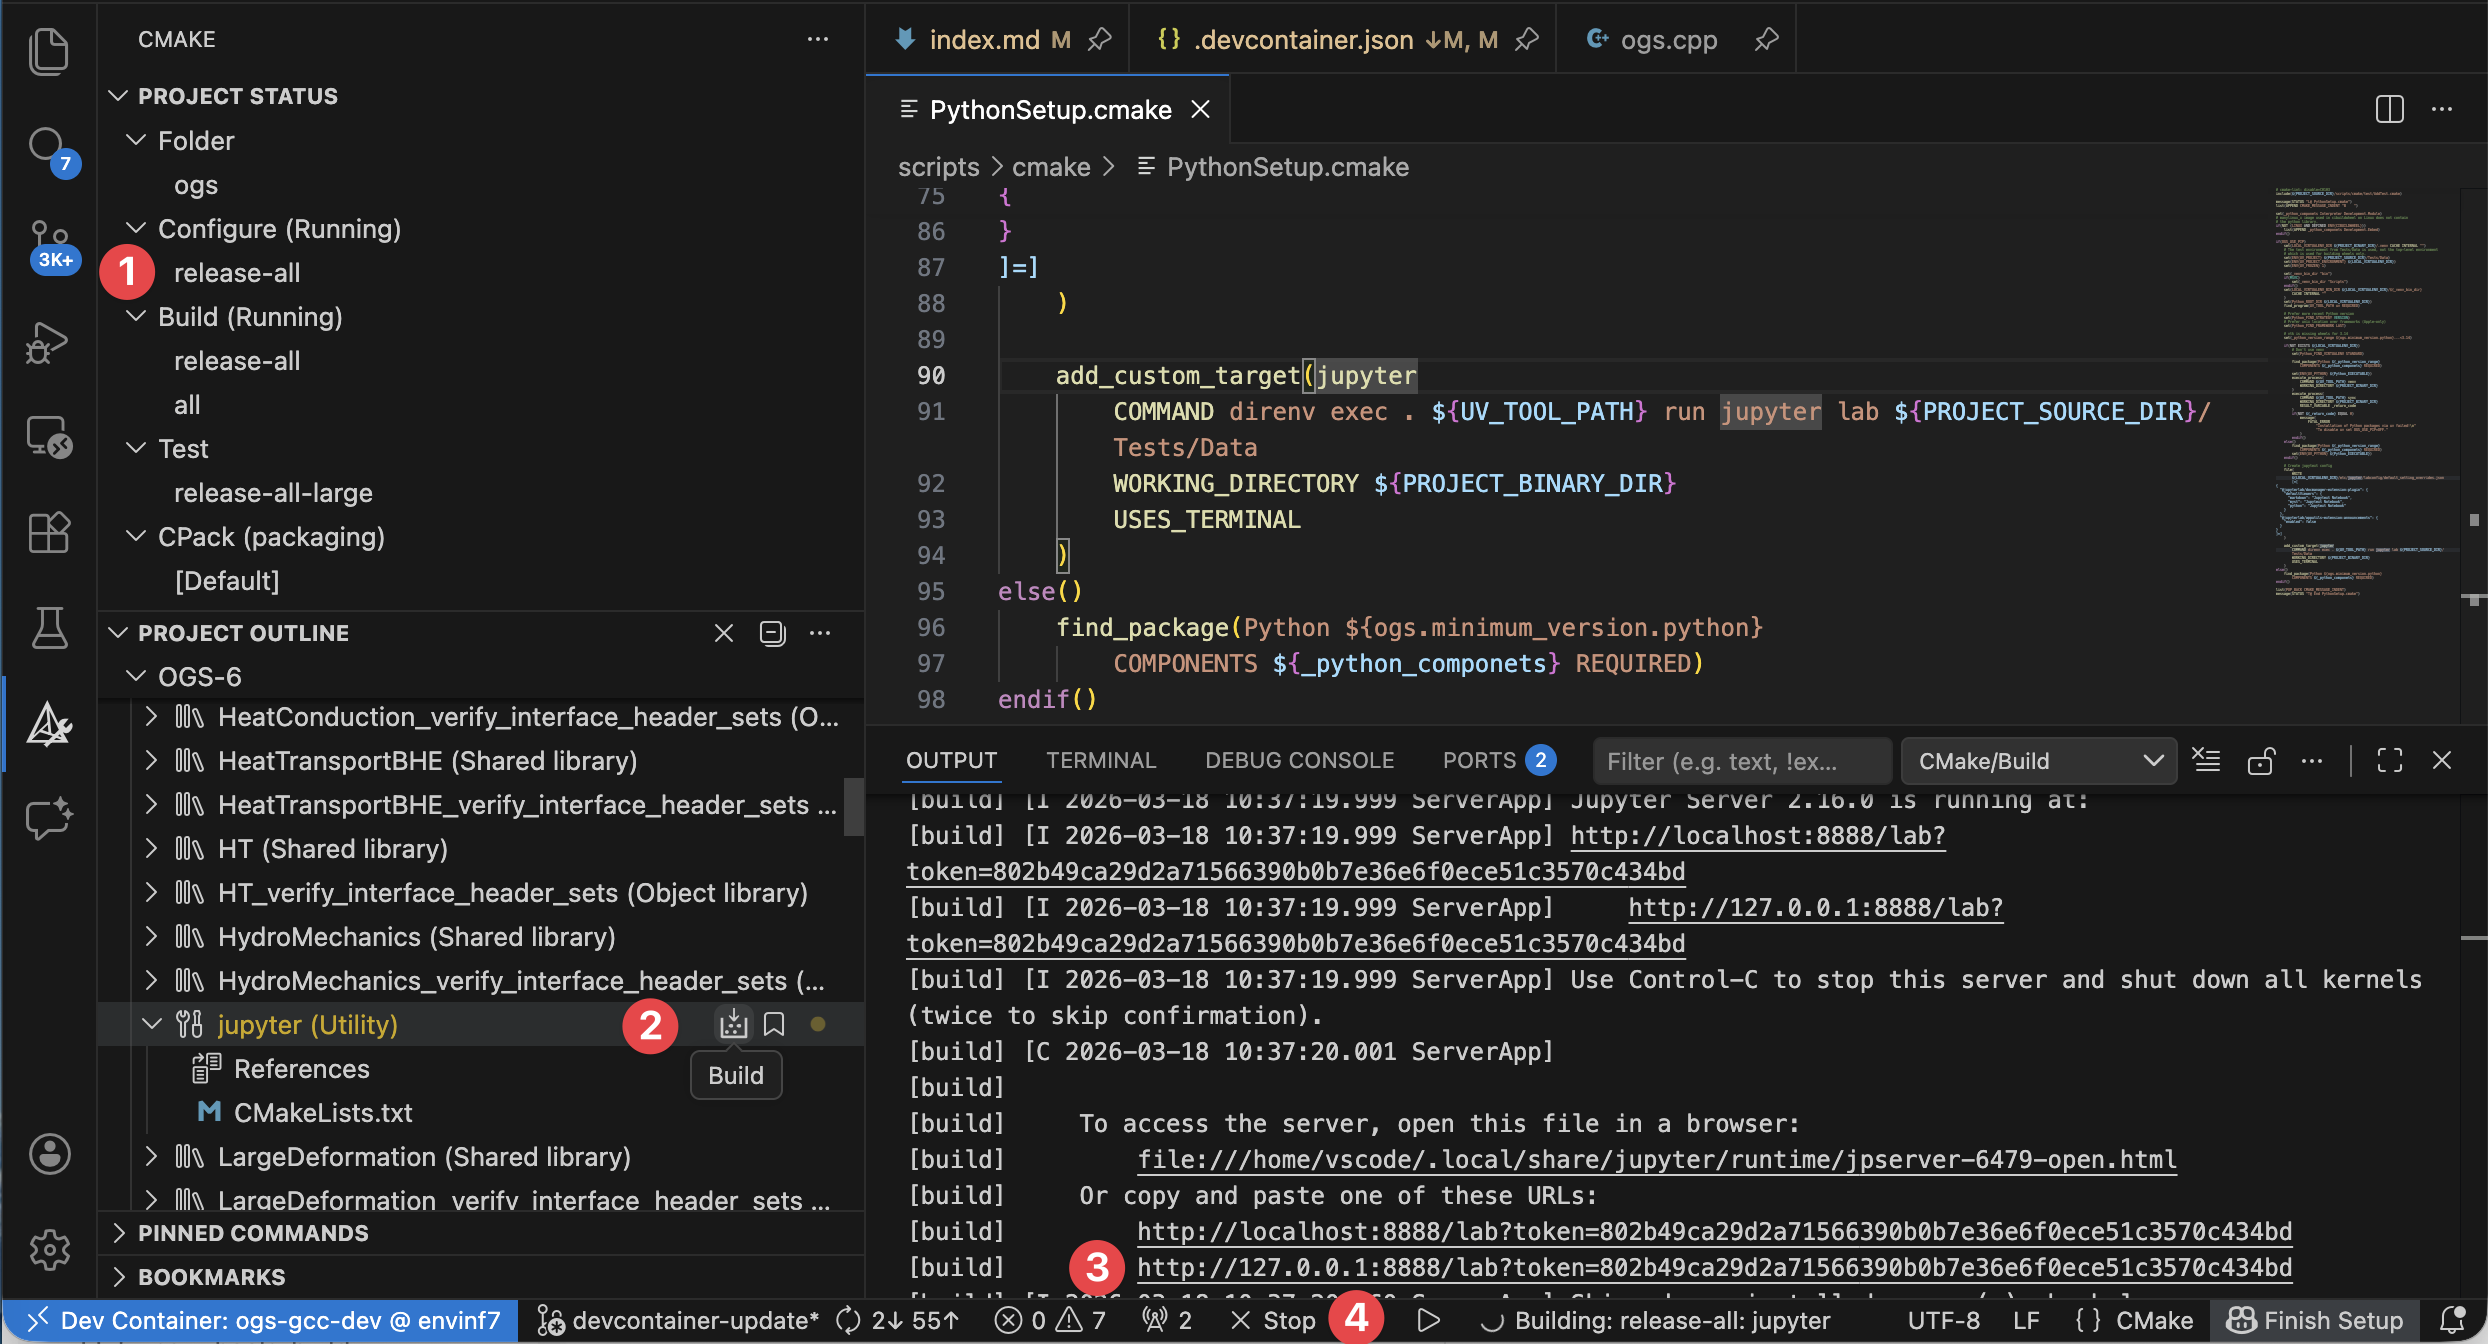Viewport: 2488px width, 1344px height.
Task: Click the devcontainer-update* branch indicator
Action: (x=678, y=1320)
